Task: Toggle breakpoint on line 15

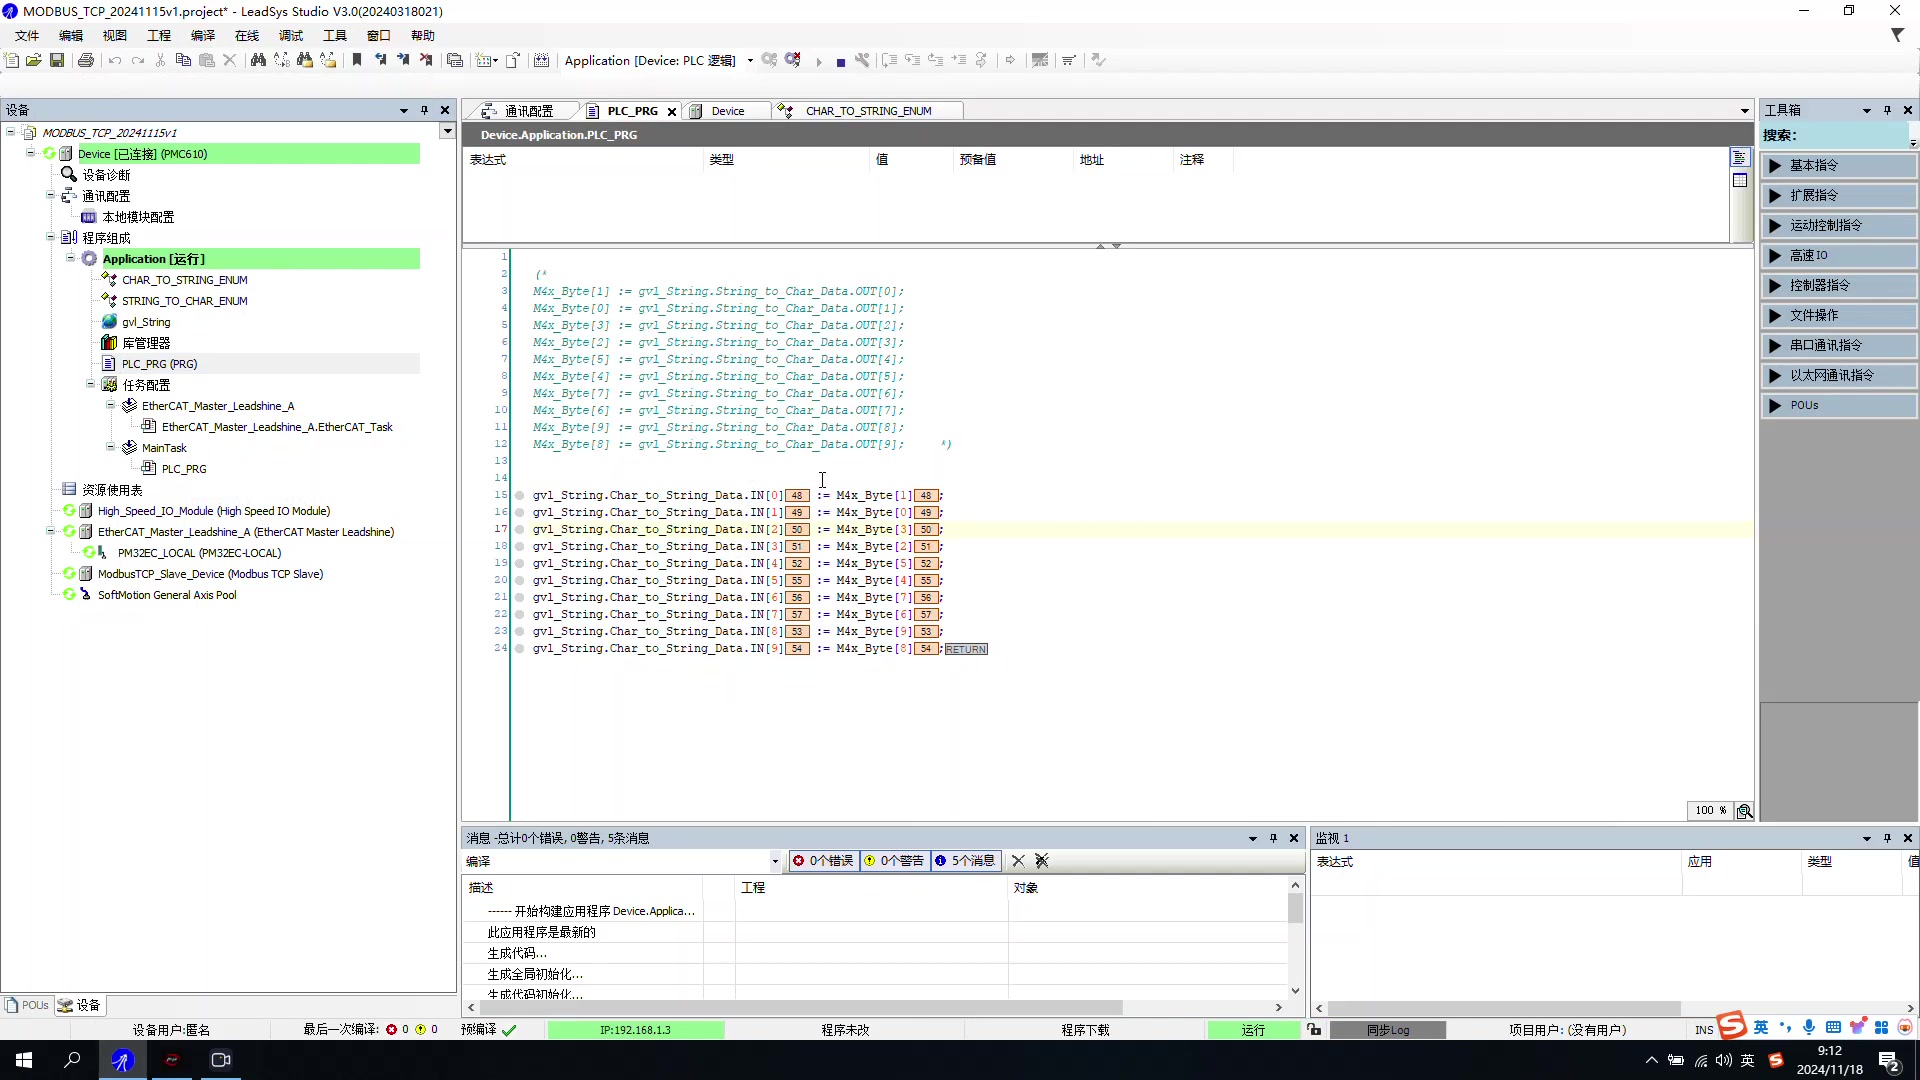Action: click(x=520, y=495)
